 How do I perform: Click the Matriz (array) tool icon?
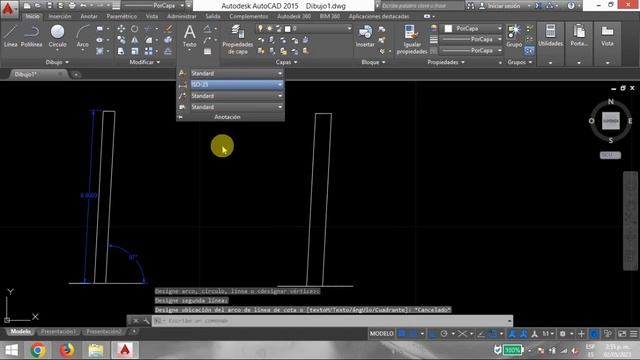(x=149, y=51)
